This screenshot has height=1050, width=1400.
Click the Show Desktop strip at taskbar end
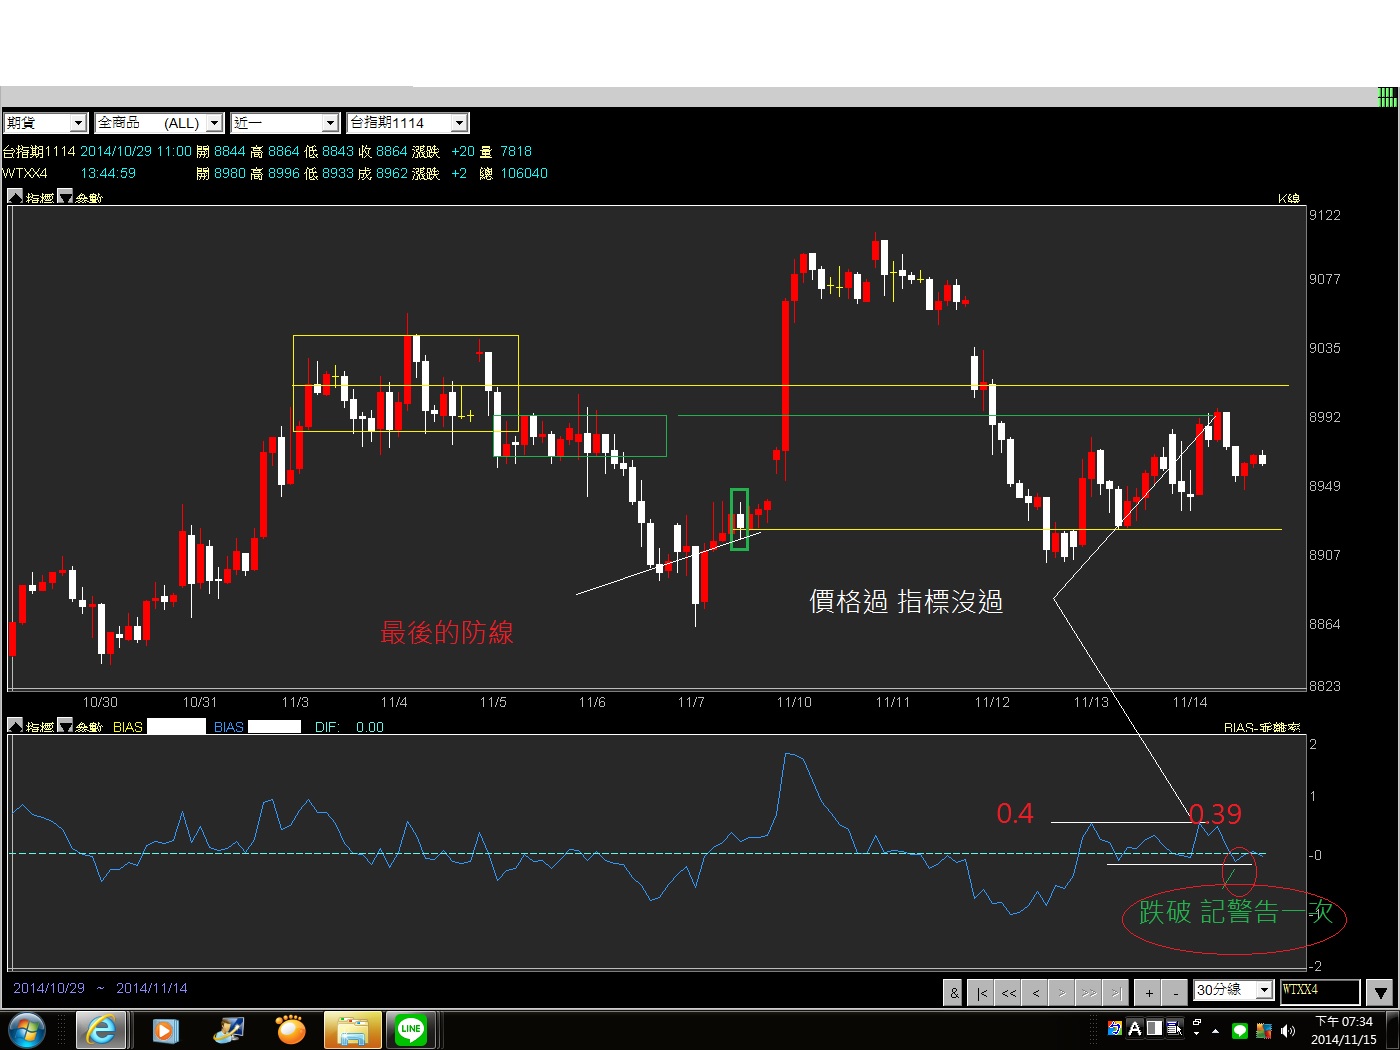coord(1392,1030)
